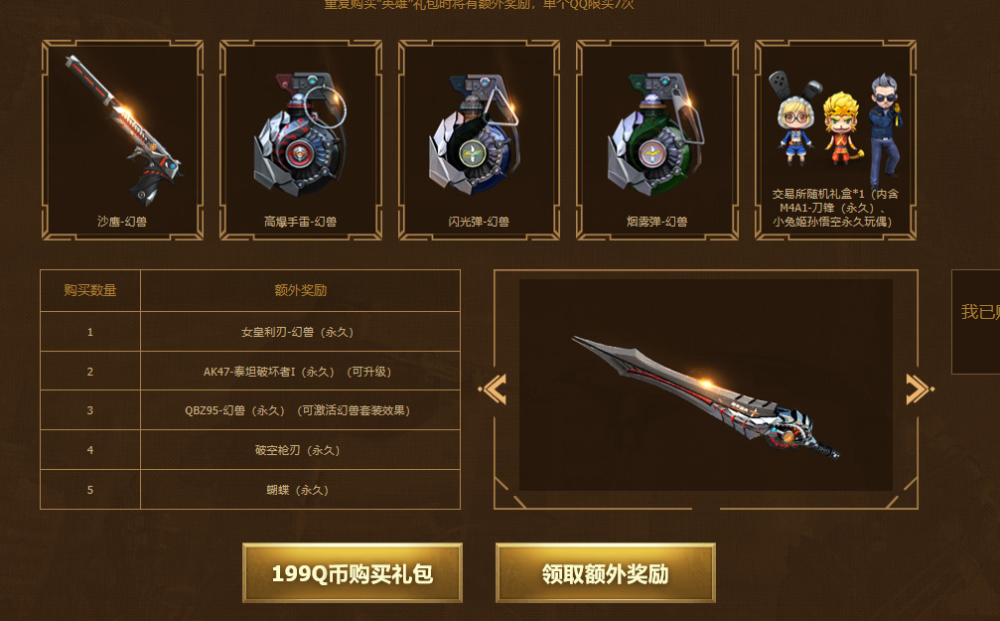Screen dimensions: 1000x621
Task: Click the 额外奖励 column header
Action: point(300,290)
